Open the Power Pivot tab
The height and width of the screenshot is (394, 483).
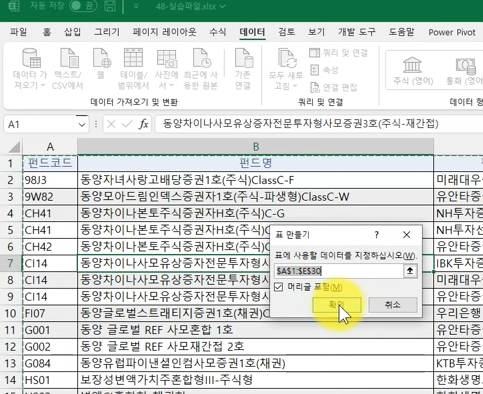point(452,32)
